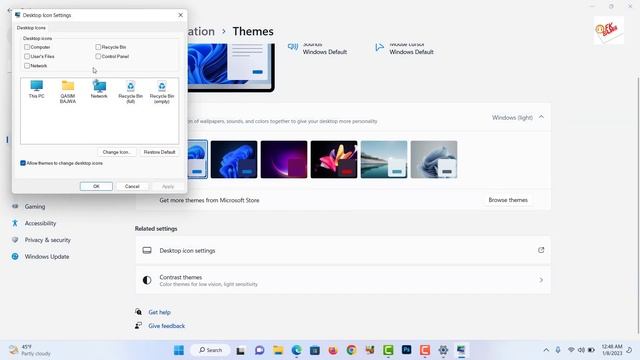The height and width of the screenshot is (360, 640).
Task: Open orange Camtasia recorder icon on taskbar
Action: 425,350
